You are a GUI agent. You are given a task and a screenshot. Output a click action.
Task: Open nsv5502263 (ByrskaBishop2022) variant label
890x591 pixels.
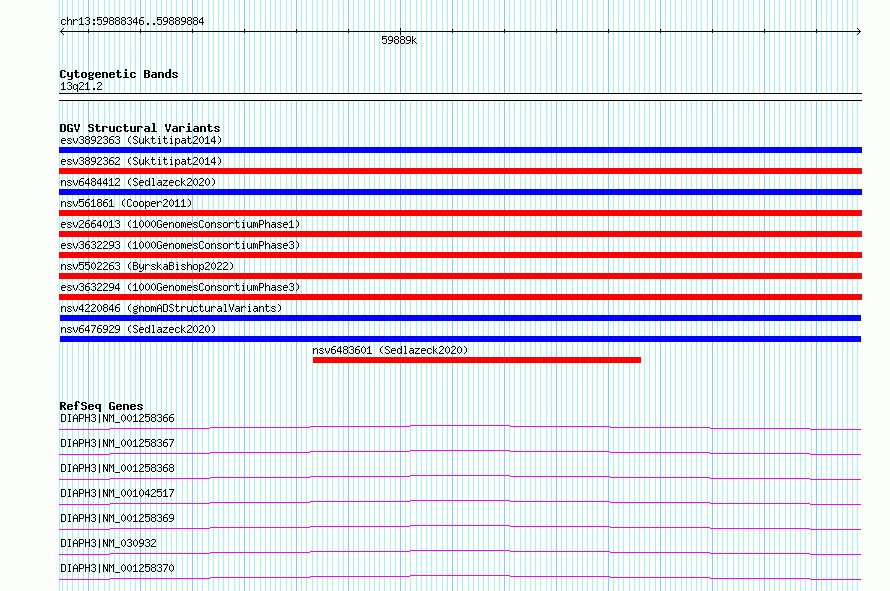tap(147, 266)
